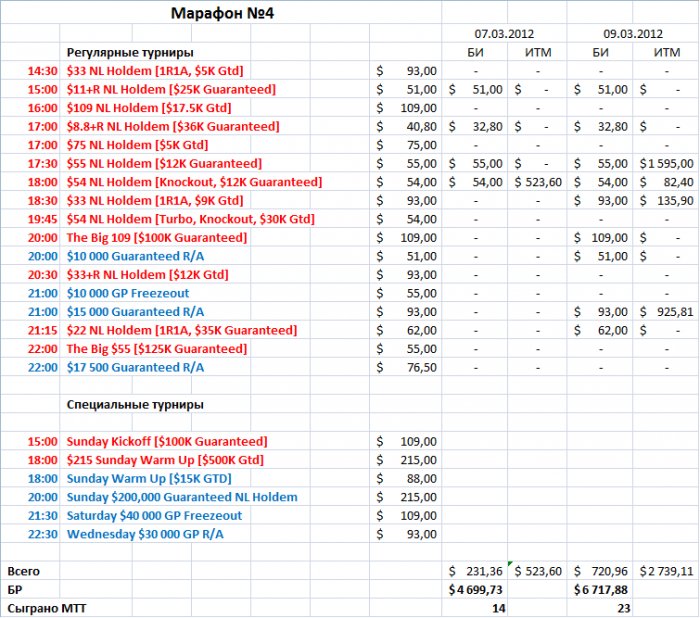The image size is (700, 618).
Task: Select the Регулярные турниры heading cell
Action: click(130, 53)
